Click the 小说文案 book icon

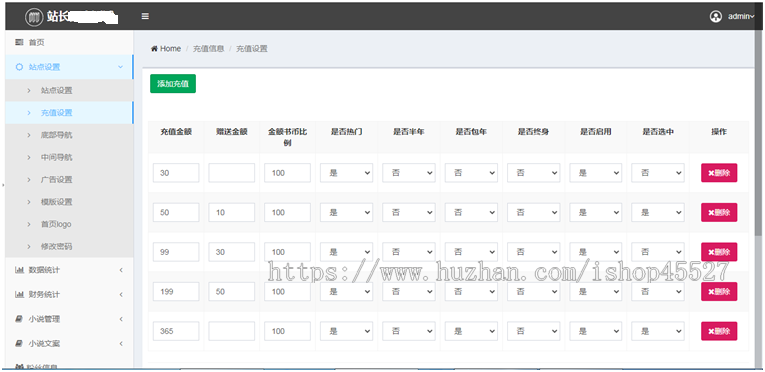coord(19,343)
